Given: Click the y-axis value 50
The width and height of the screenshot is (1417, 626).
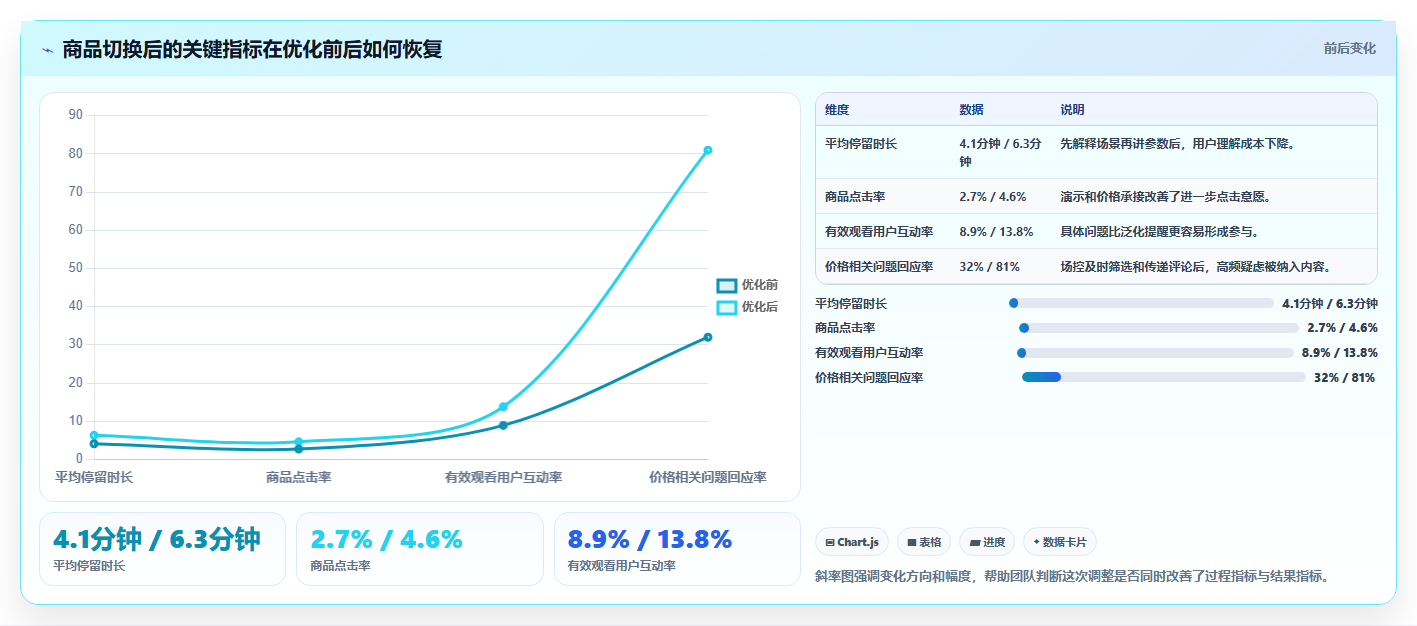Looking at the screenshot, I should (76, 268).
